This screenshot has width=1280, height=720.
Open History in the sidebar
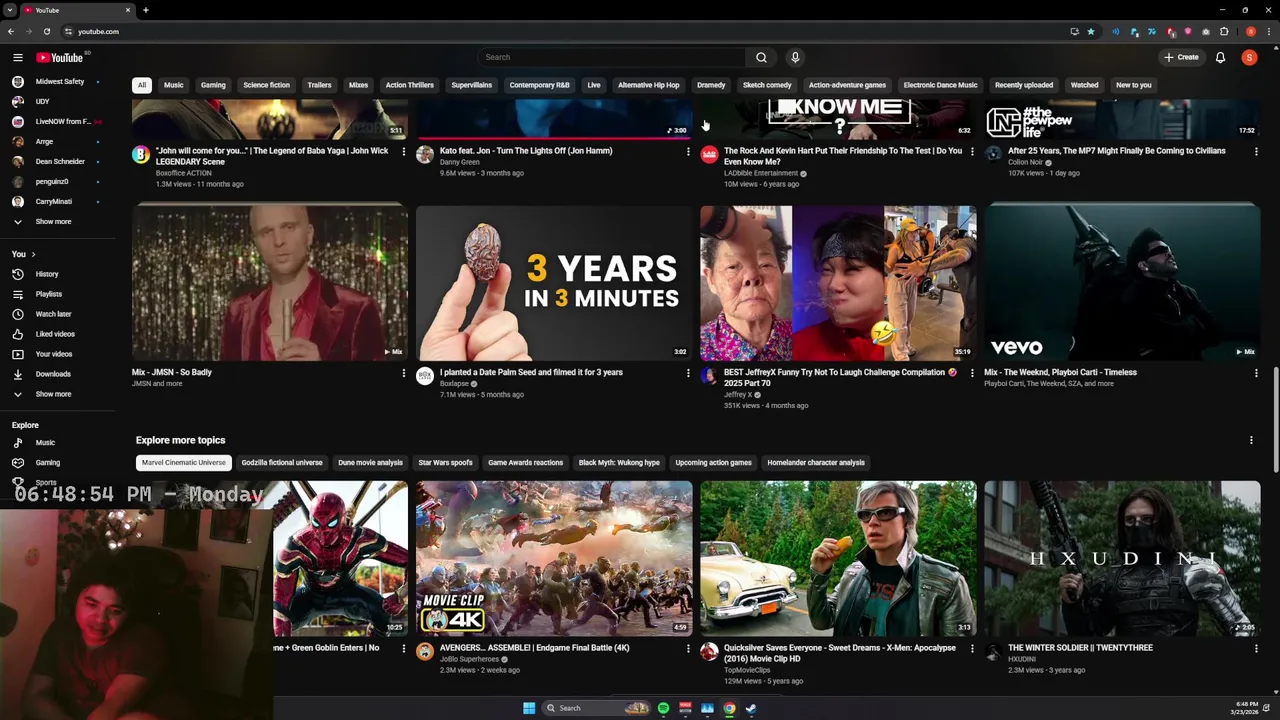pos(47,274)
